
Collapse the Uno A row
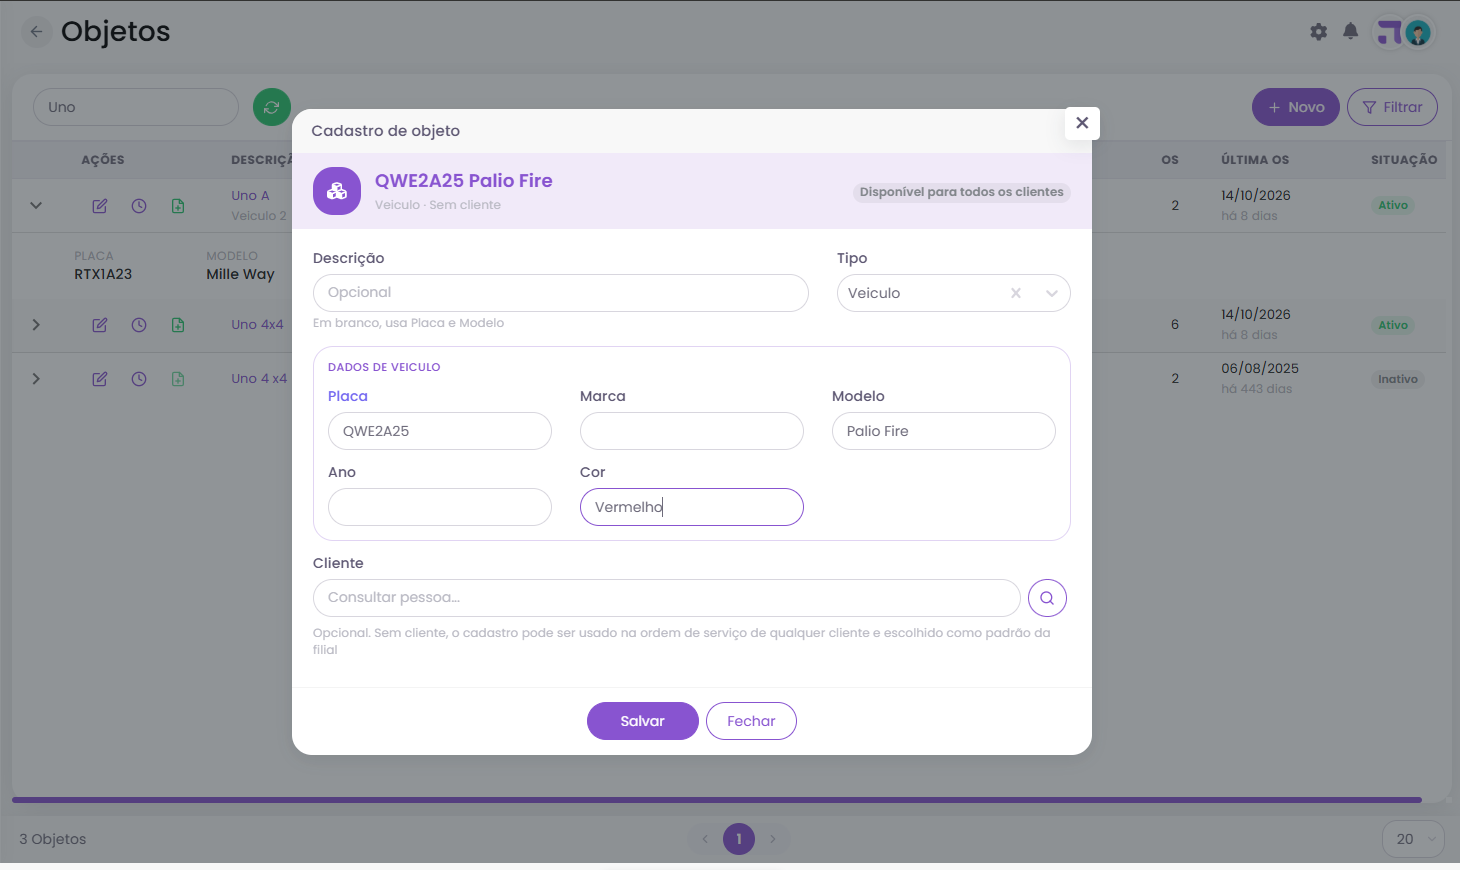(x=36, y=206)
